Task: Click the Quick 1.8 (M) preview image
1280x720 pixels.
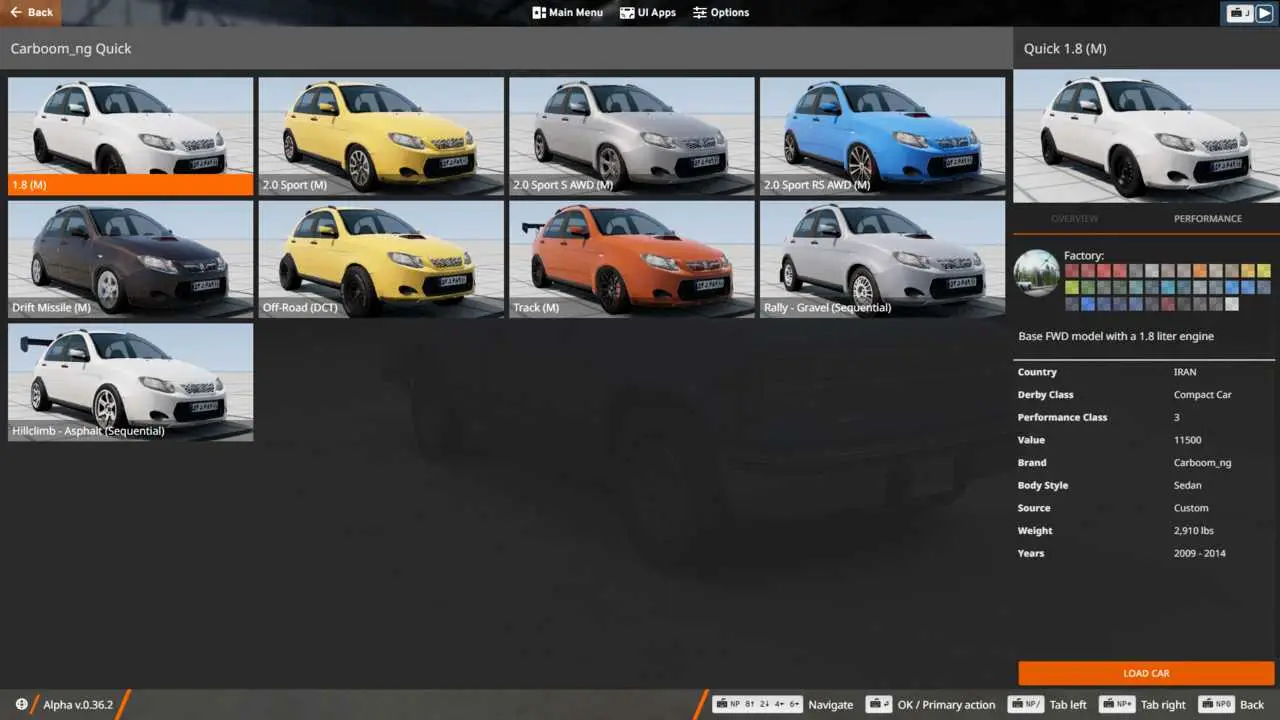Action: [x=1146, y=136]
